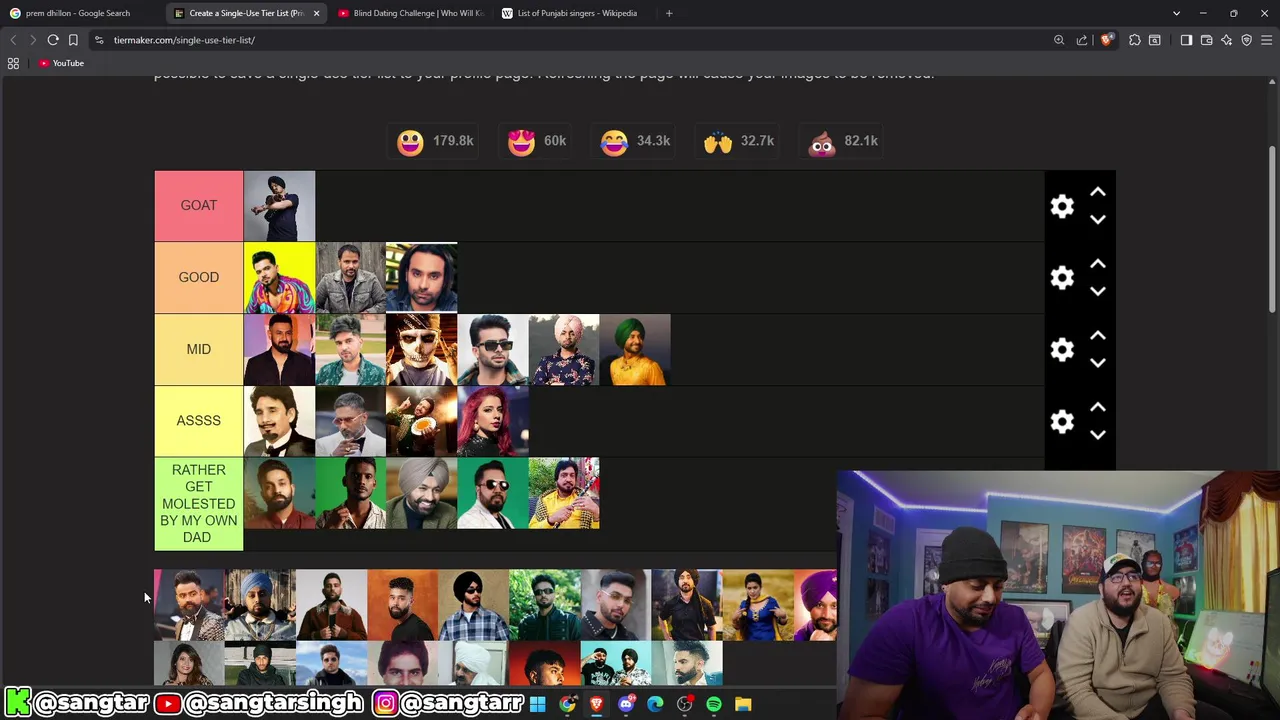Move the GOOD tier row down

coord(1098,291)
